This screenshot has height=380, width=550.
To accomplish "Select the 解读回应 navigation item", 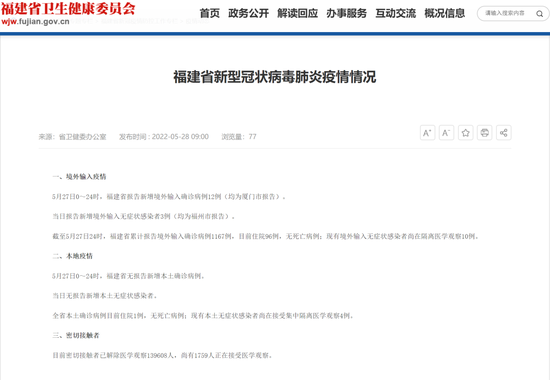I will tap(297, 13).
